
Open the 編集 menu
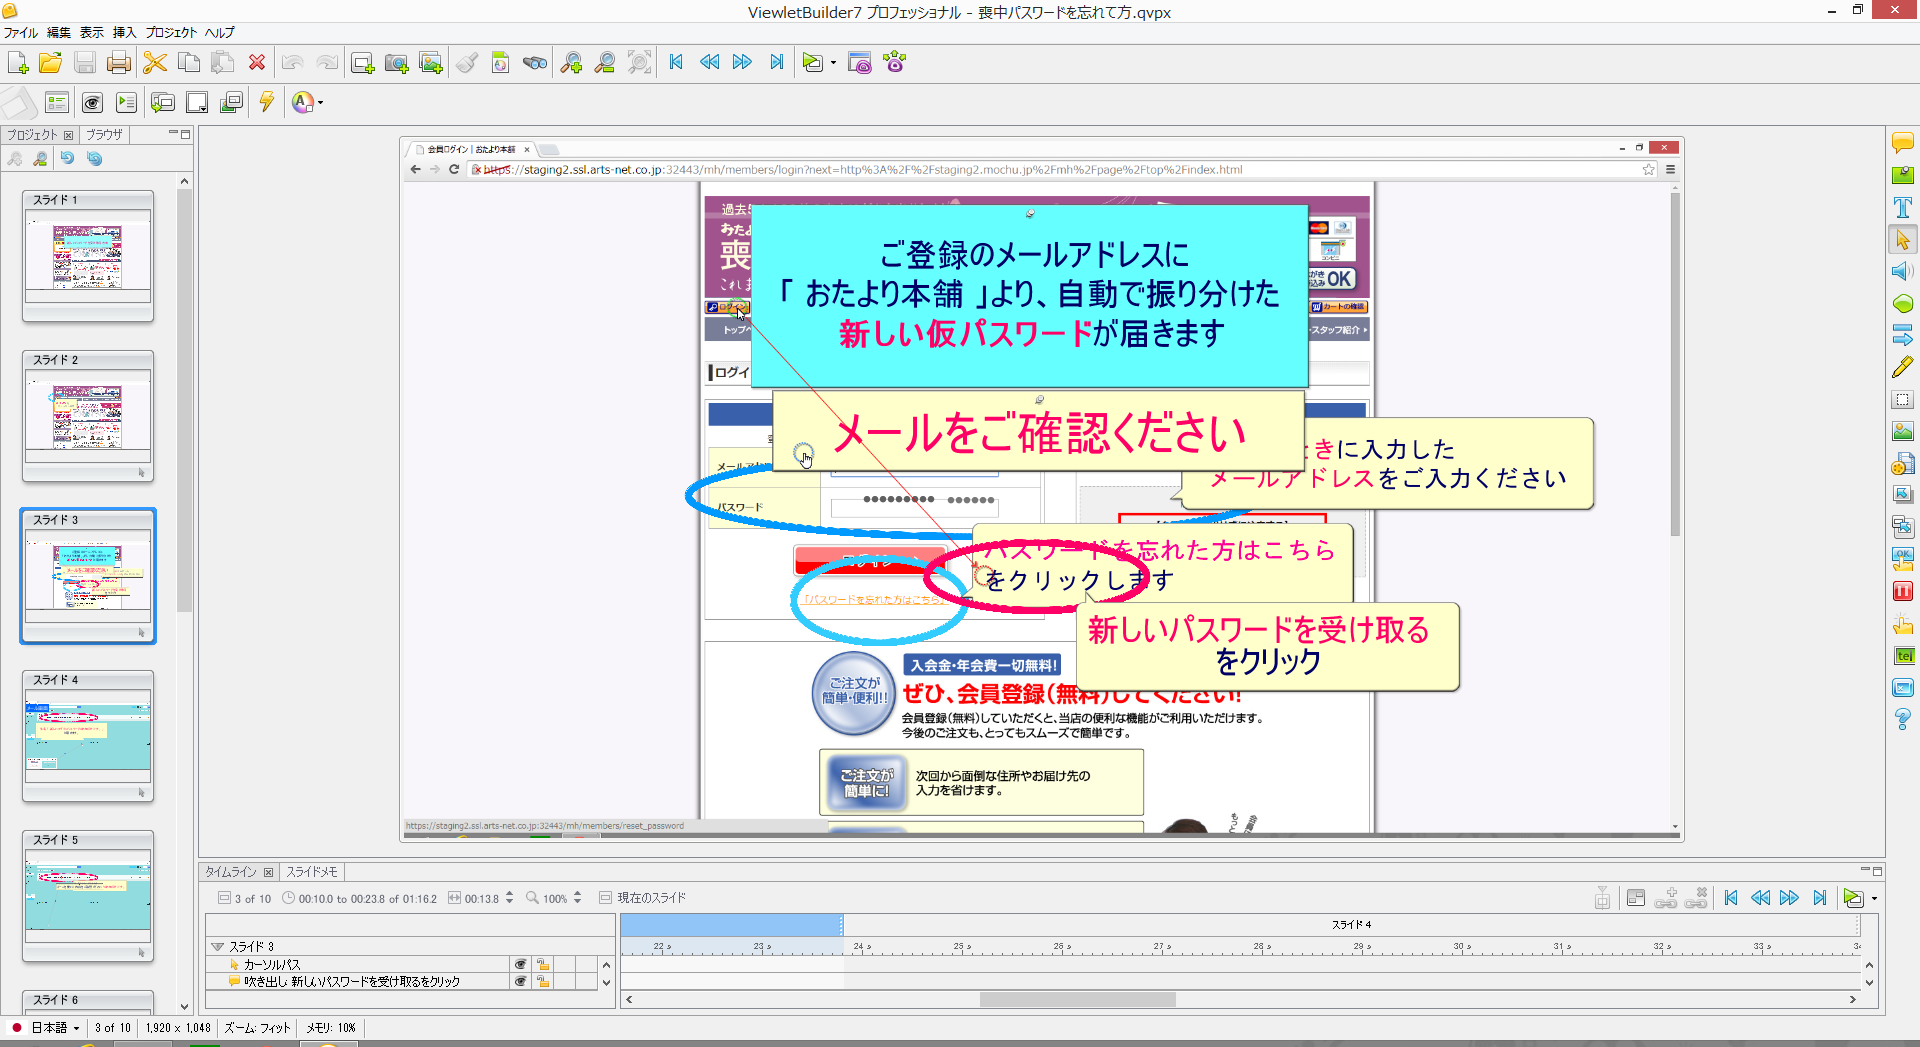[x=59, y=32]
